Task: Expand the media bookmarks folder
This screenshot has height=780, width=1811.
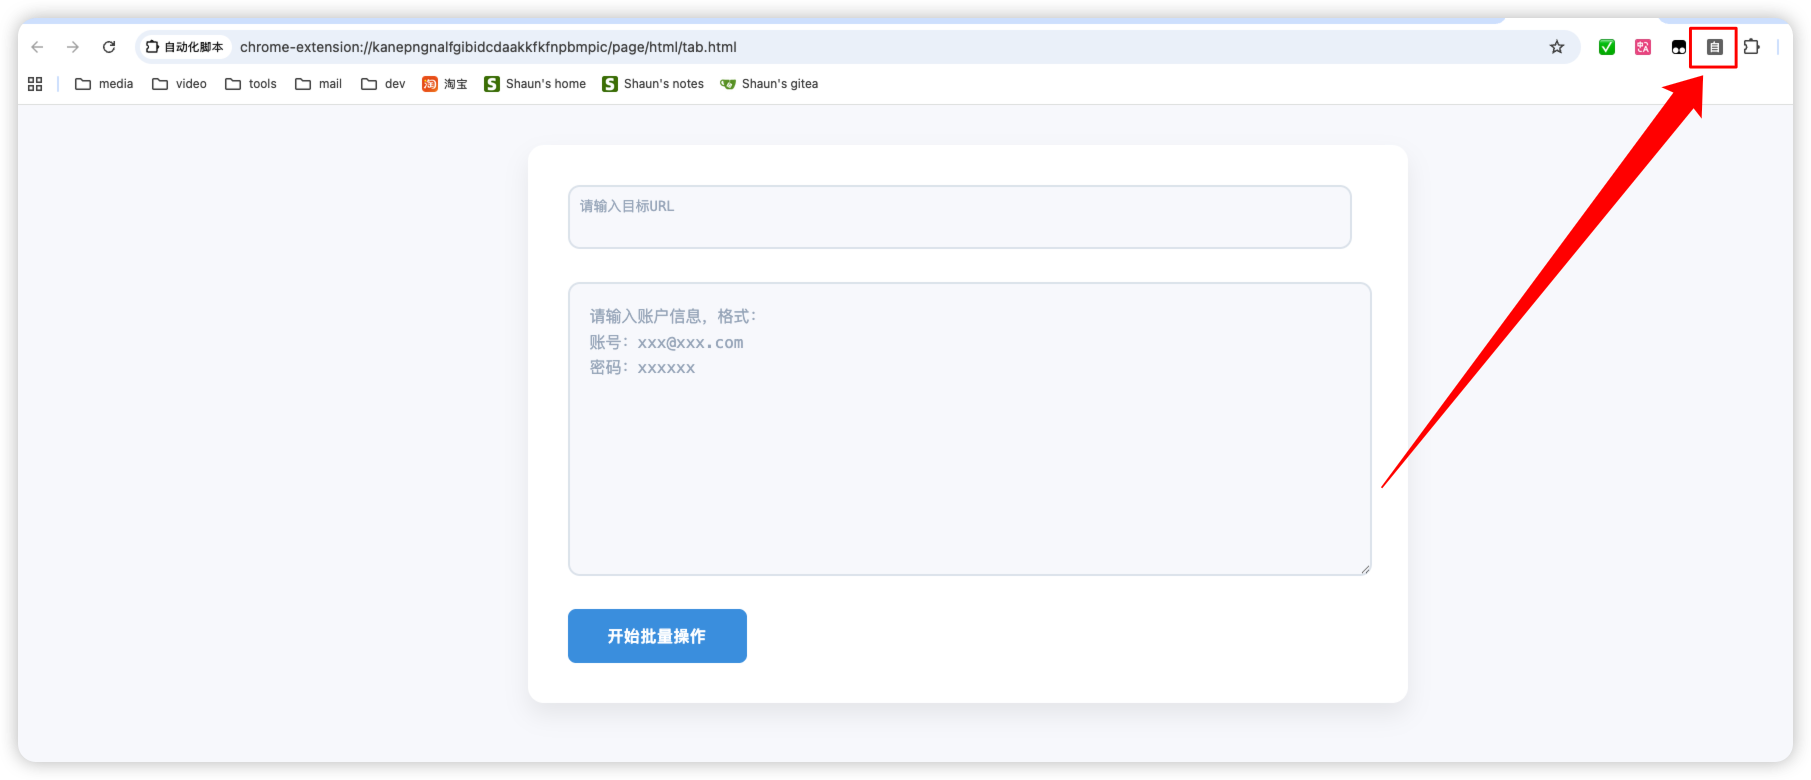Action: point(104,84)
